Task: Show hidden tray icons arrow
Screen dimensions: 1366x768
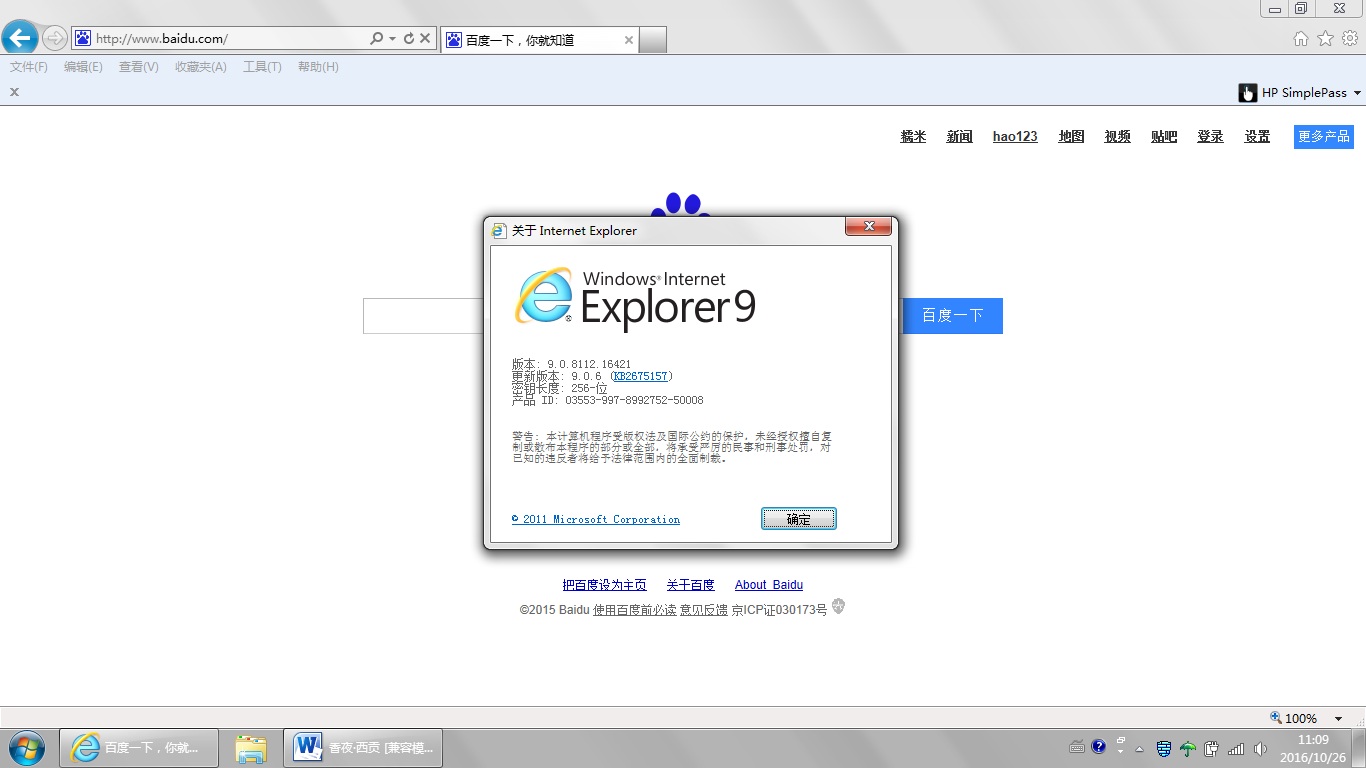Action: [1139, 749]
